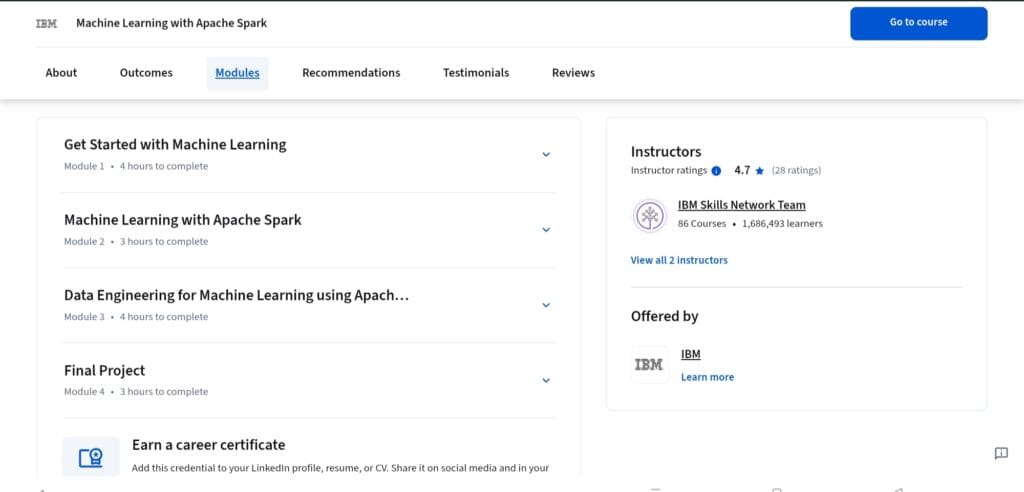Viewport: 1024px width, 492px height.
Task: Click the feedback flag icon at bottom right
Action: click(1000, 453)
